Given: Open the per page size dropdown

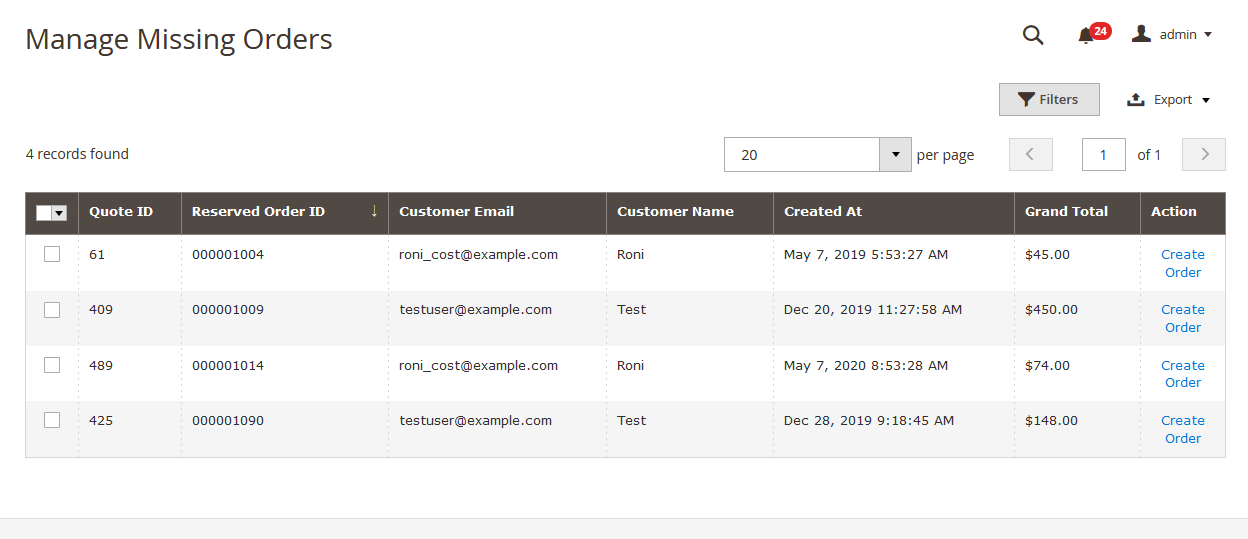Looking at the screenshot, I should 894,155.
